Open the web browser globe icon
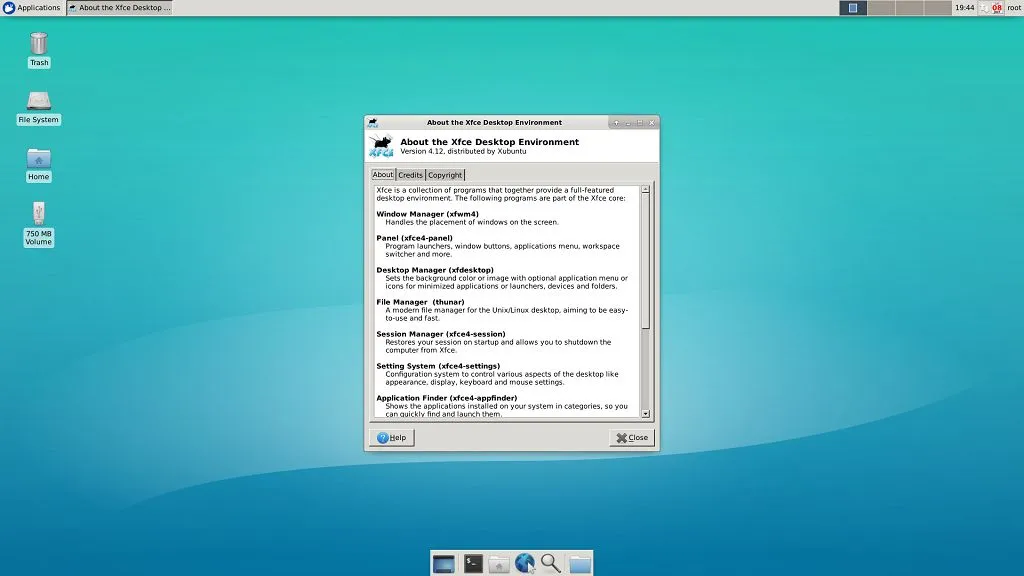The width and height of the screenshot is (1024, 576). [525, 564]
